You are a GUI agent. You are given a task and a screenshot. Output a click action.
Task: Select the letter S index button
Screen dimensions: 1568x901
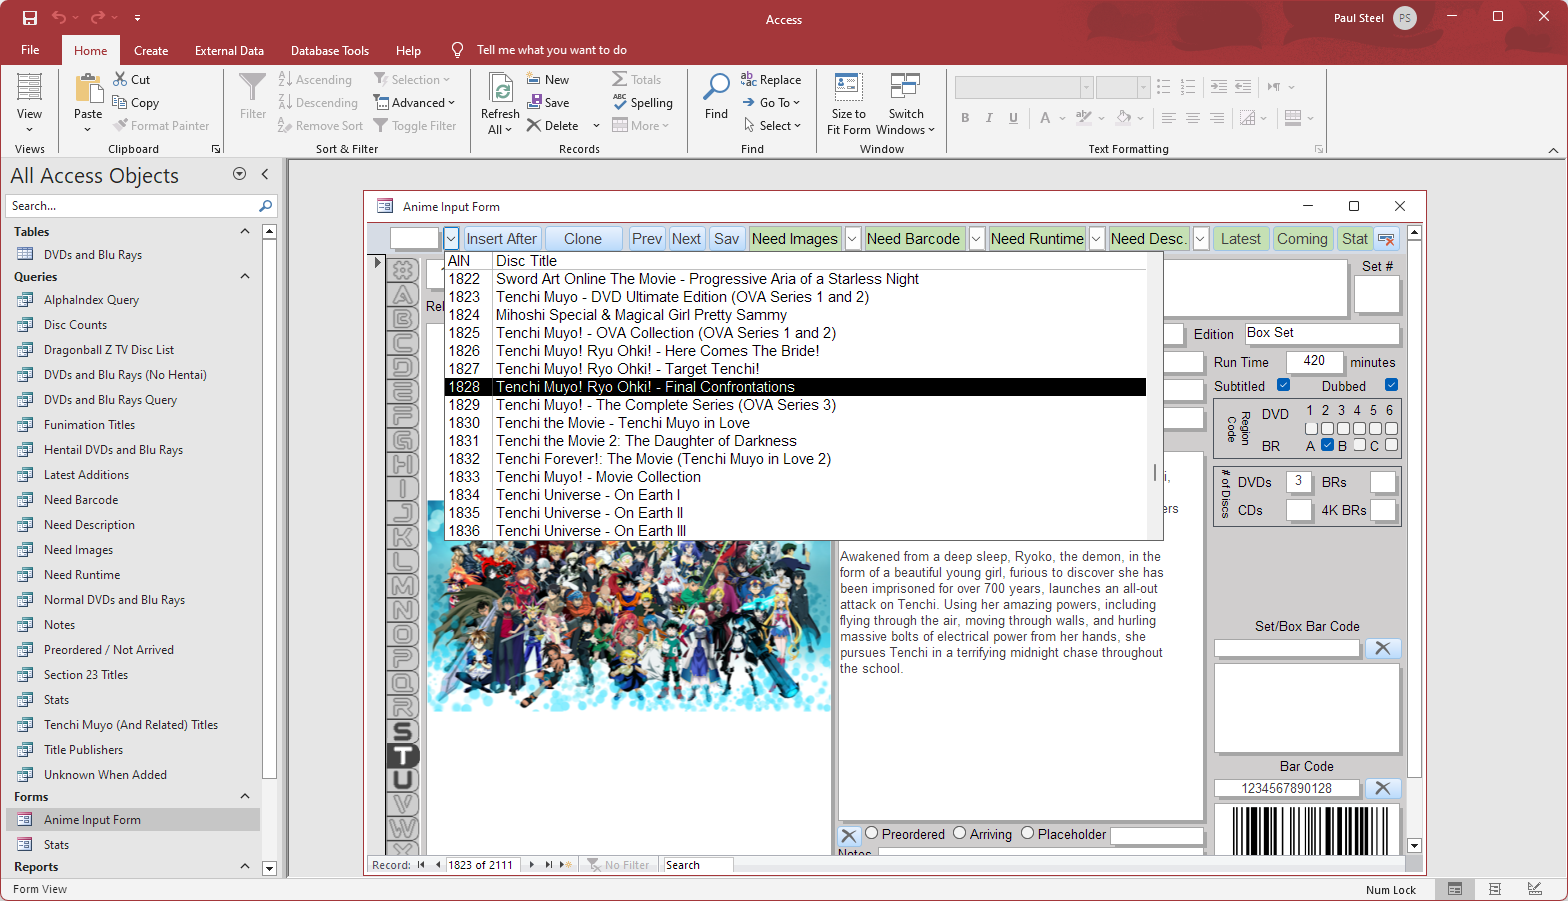(403, 732)
